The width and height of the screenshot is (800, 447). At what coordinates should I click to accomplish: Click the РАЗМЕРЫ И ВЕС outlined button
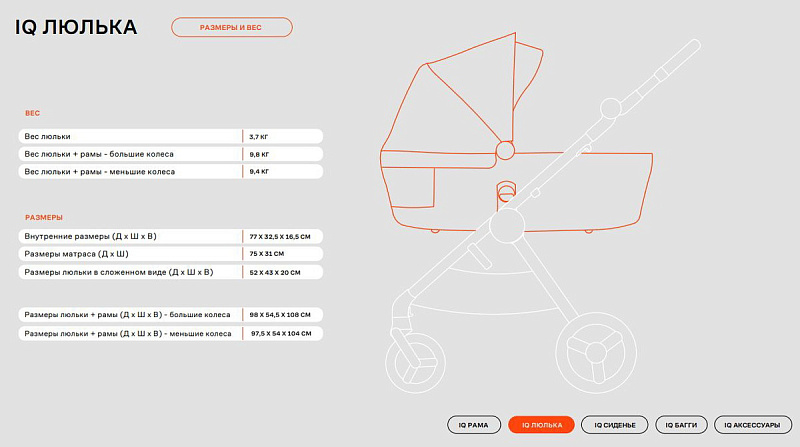[231, 28]
